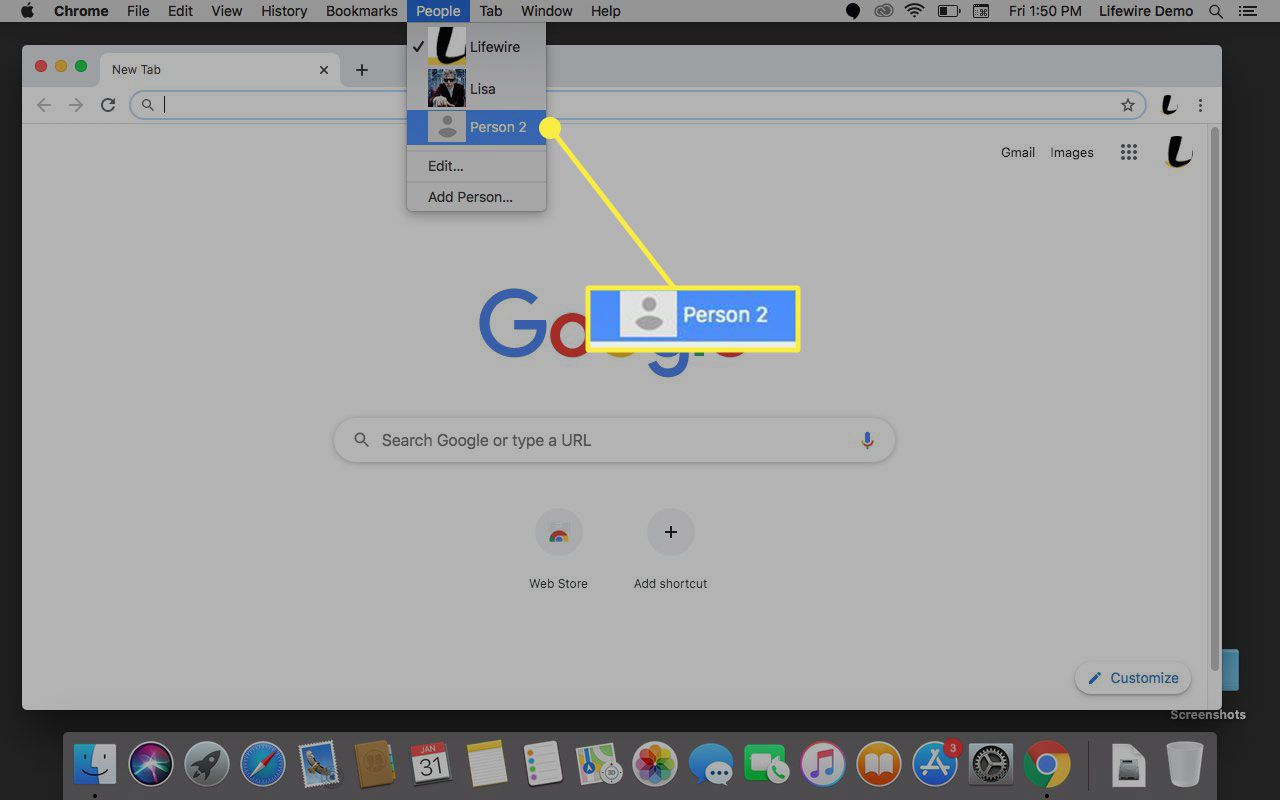Open App Store from the Dock
Screen dimensions: 1280x800
(935, 766)
